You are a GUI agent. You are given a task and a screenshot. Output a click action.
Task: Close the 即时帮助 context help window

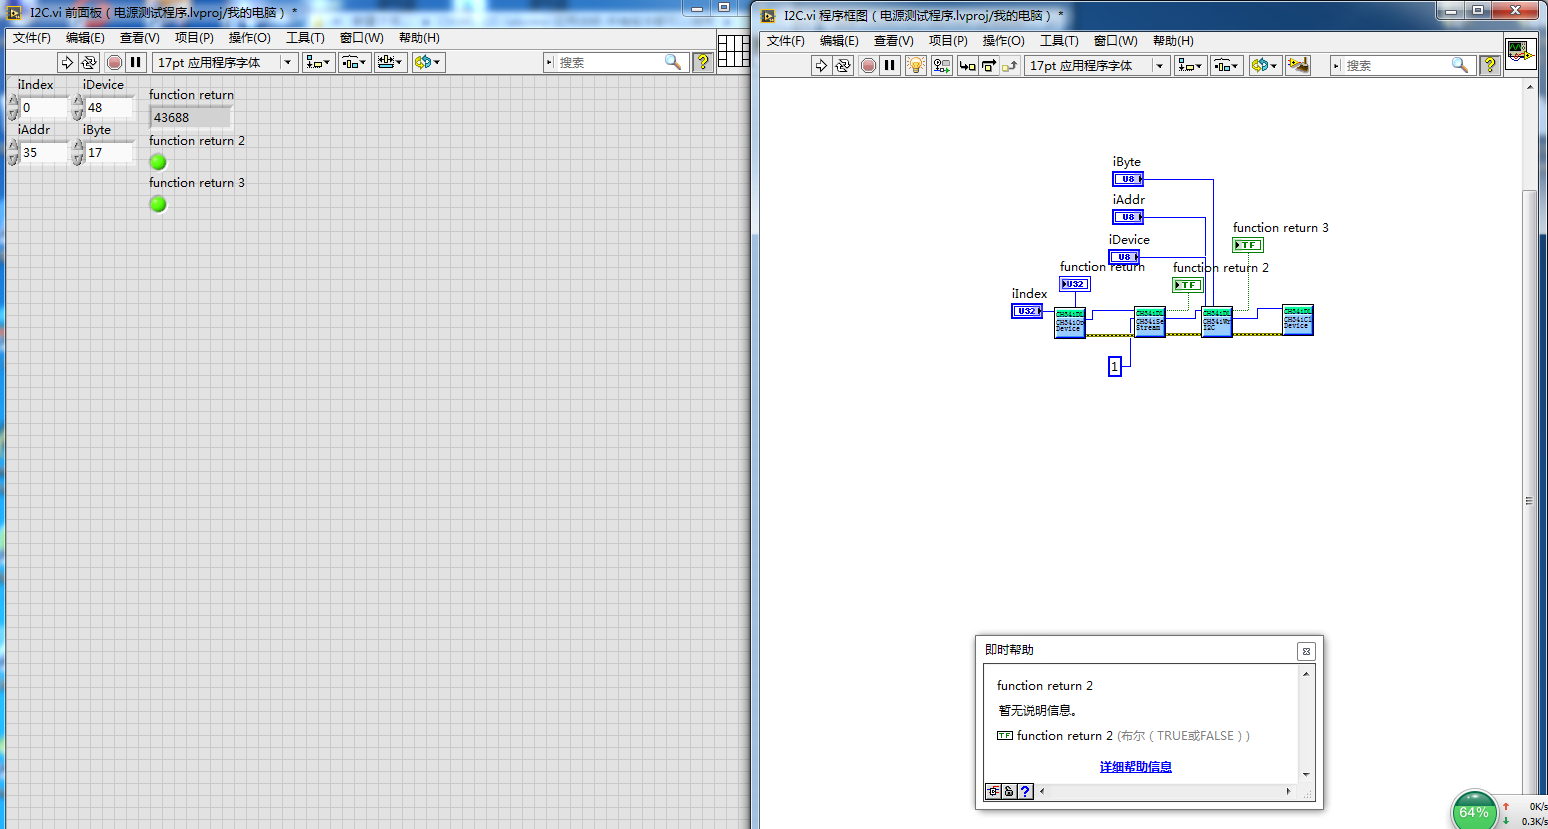[1306, 651]
